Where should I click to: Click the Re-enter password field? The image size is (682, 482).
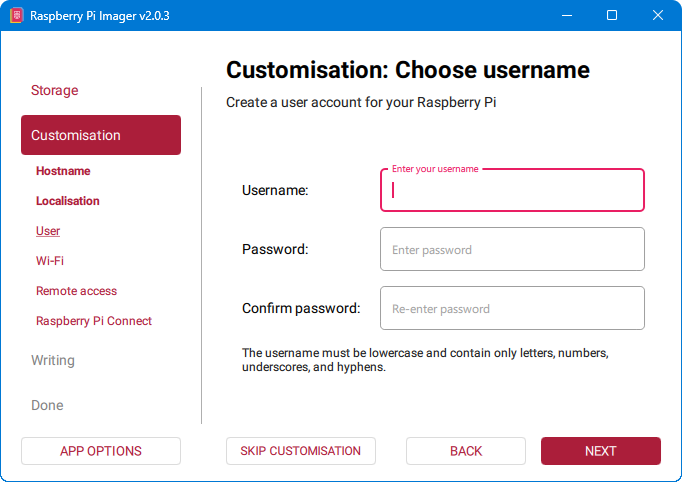coord(512,308)
